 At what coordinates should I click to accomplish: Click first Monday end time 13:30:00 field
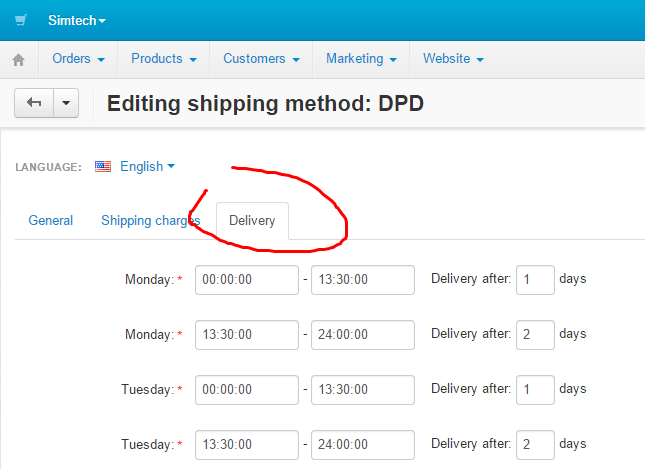tap(363, 280)
